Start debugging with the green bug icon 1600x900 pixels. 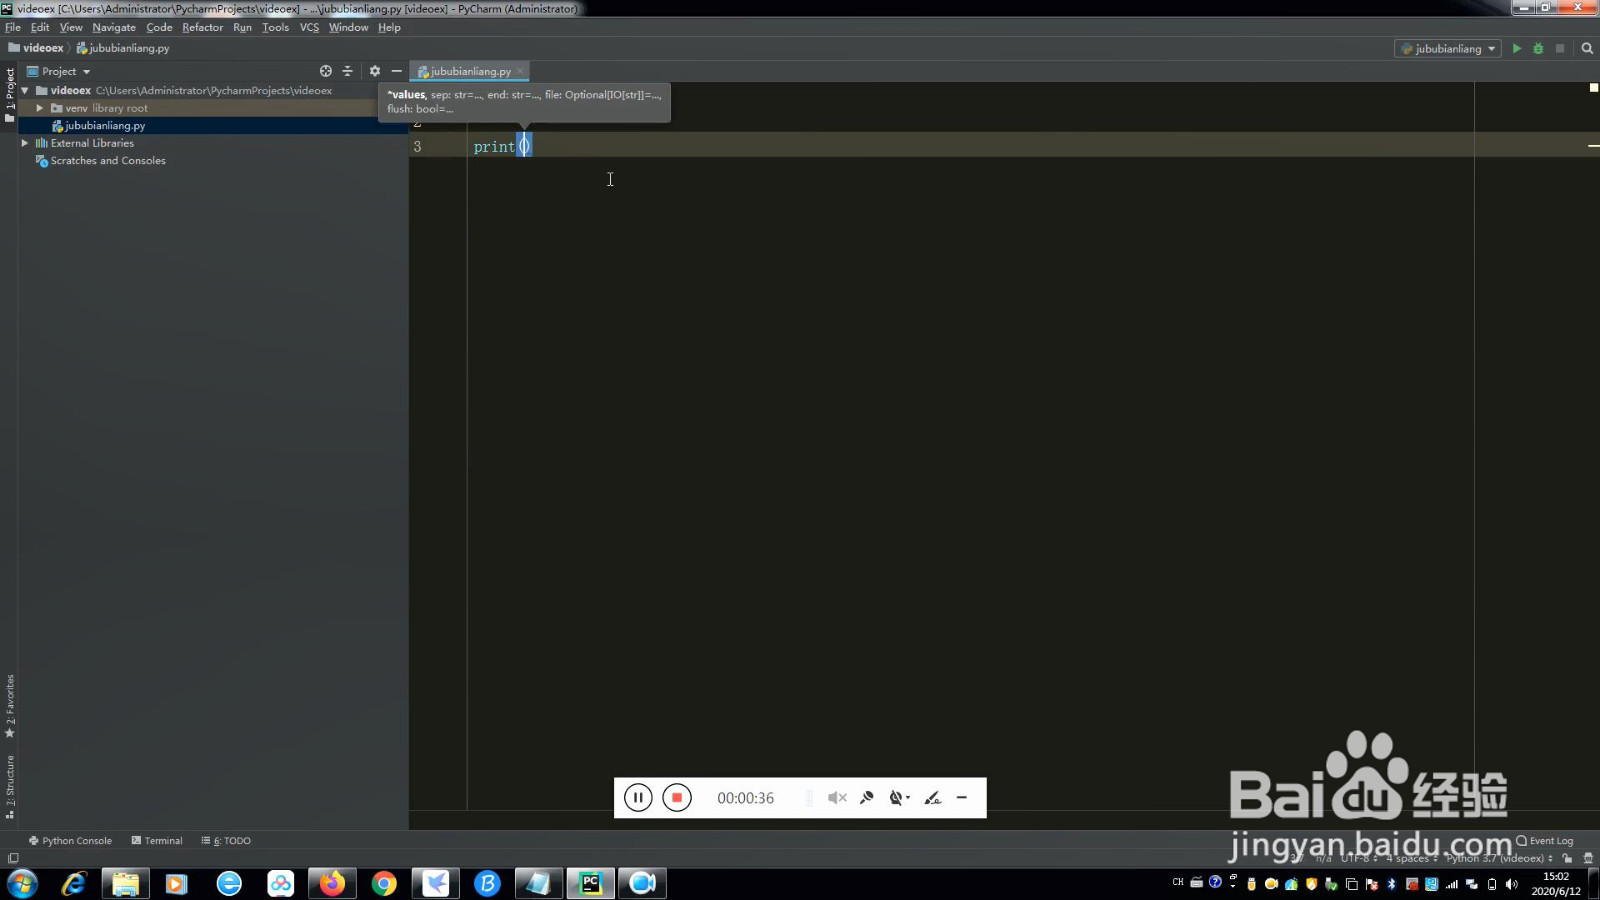(1538, 48)
